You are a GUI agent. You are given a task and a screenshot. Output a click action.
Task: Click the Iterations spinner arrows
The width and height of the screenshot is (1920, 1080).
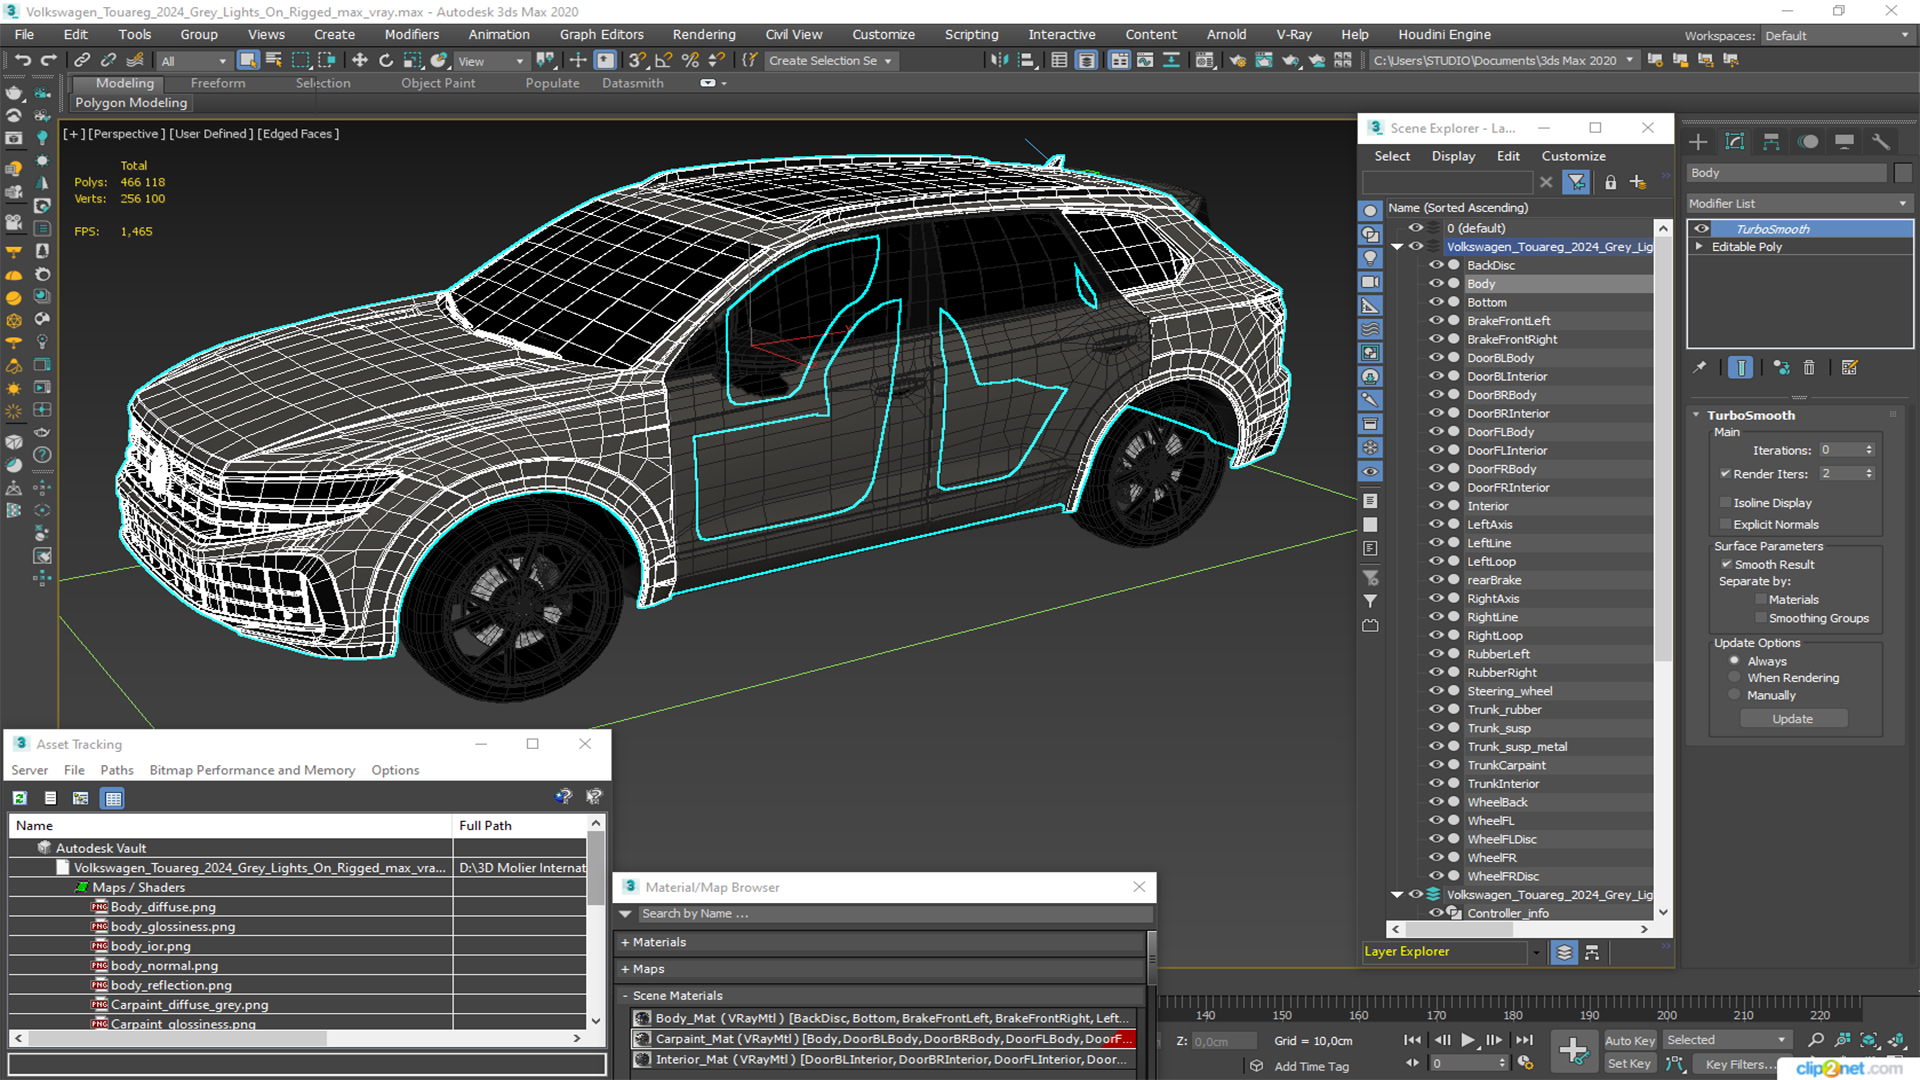(x=1869, y=450)
